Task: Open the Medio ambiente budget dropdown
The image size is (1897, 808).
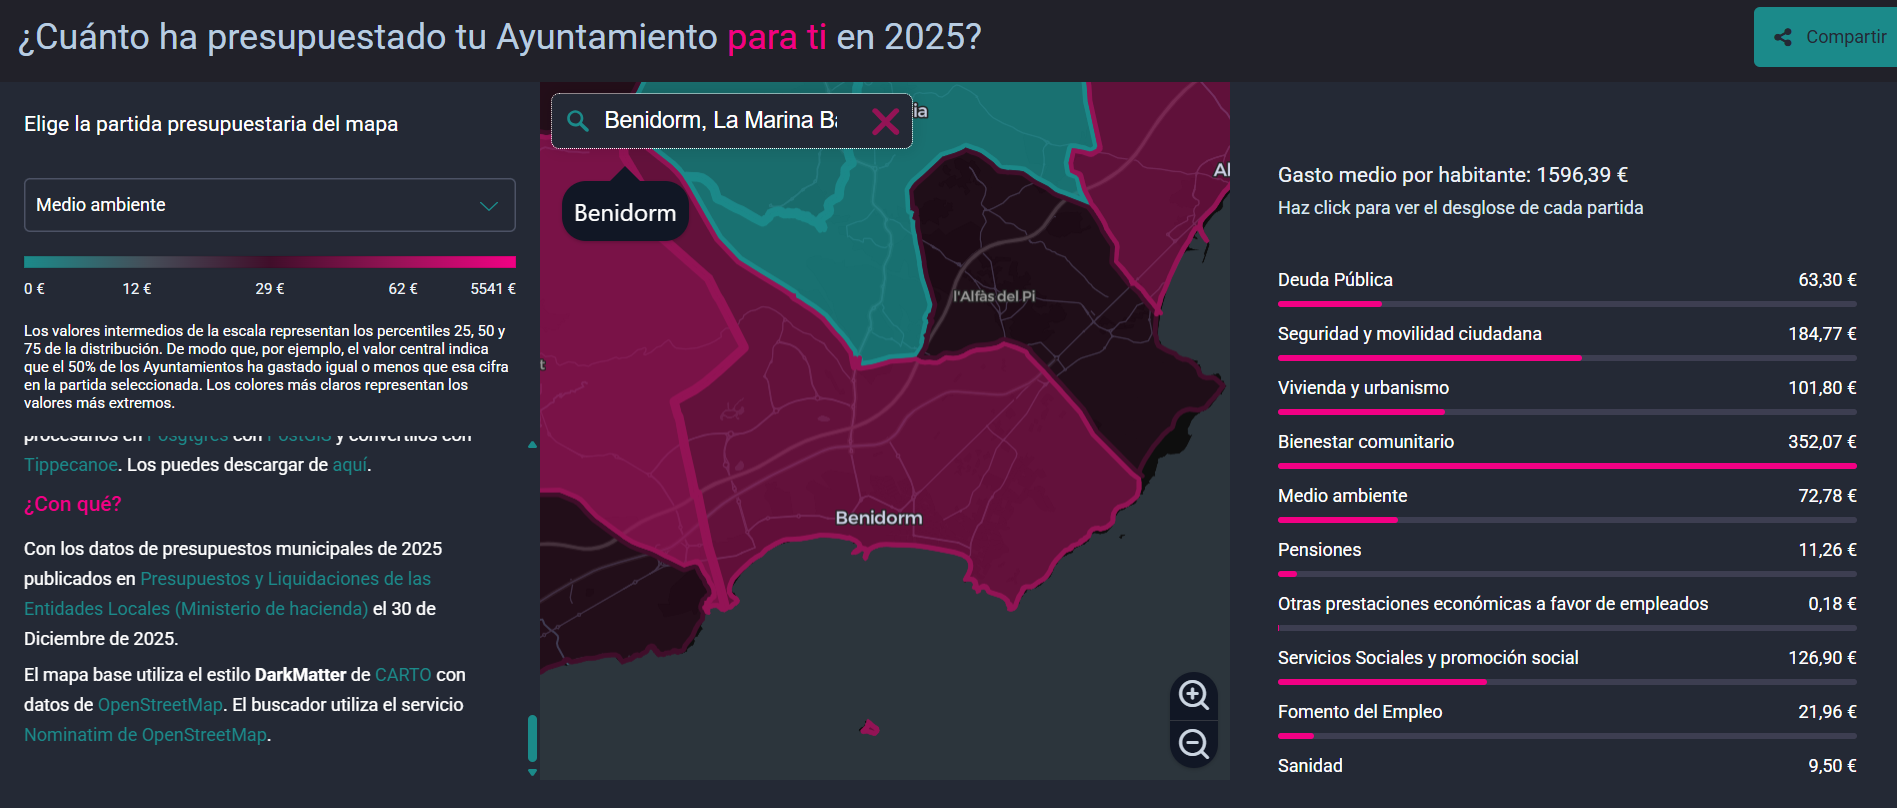Action: click(269, 205)
